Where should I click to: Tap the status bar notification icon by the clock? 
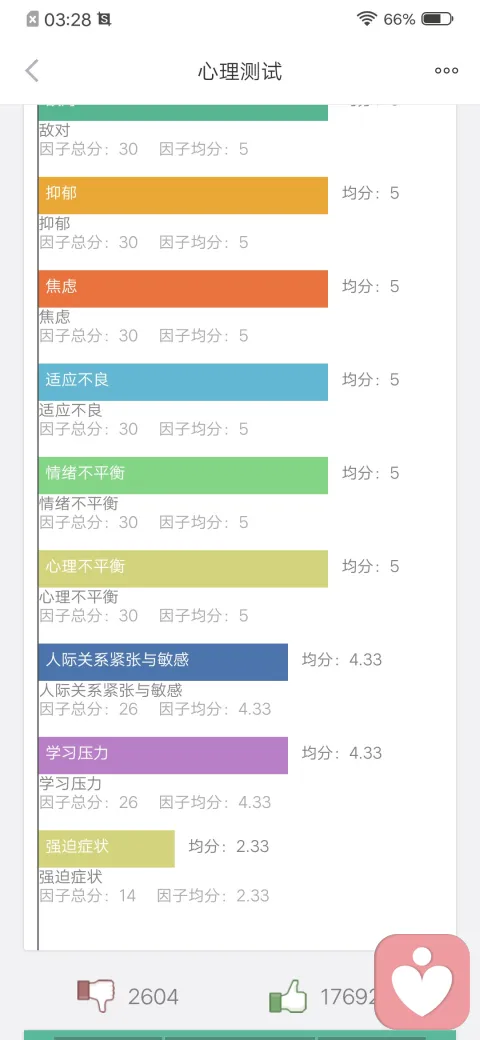104,20
